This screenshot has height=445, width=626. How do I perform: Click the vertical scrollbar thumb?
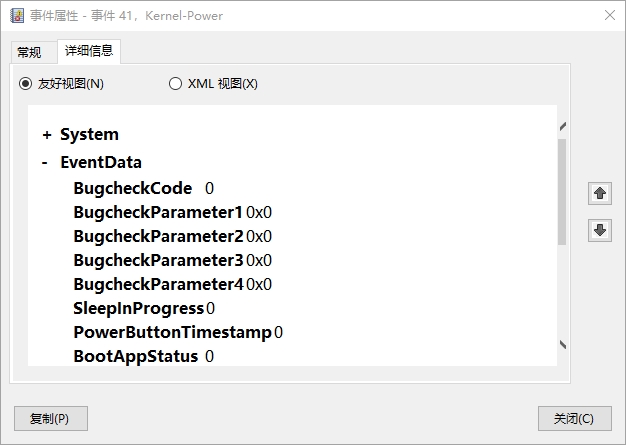[x=562, y=192]
